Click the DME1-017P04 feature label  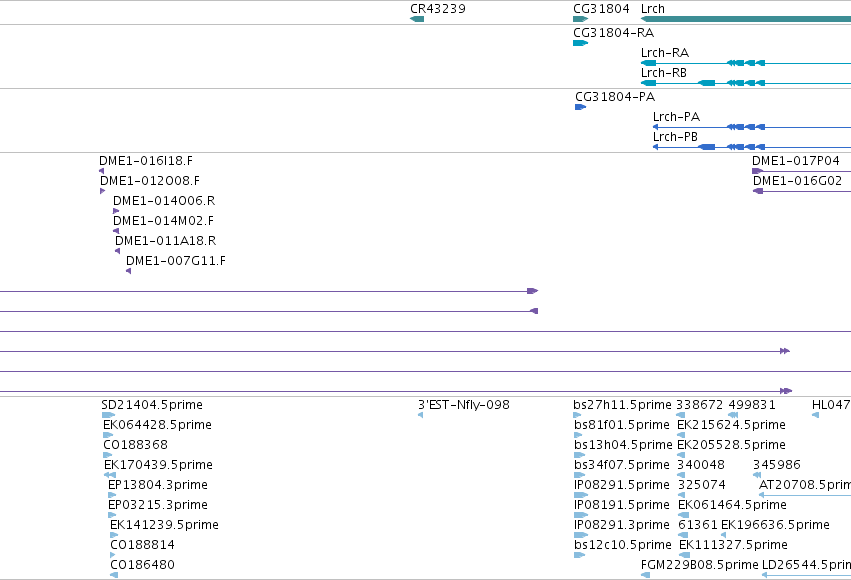coord(796,161)
